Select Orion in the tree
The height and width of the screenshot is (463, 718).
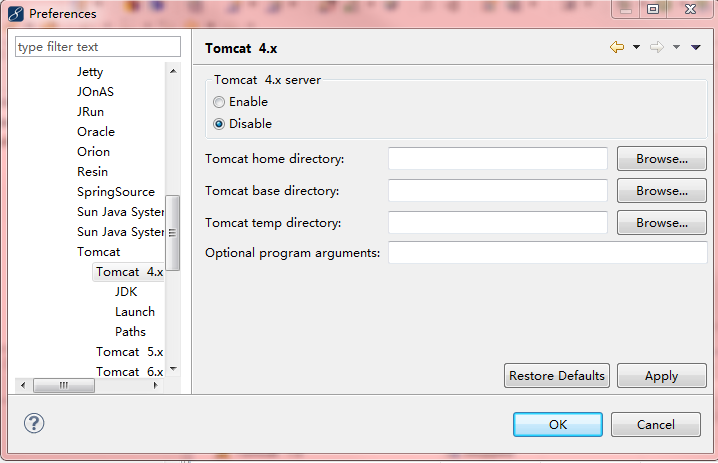(x=93, y=152)
